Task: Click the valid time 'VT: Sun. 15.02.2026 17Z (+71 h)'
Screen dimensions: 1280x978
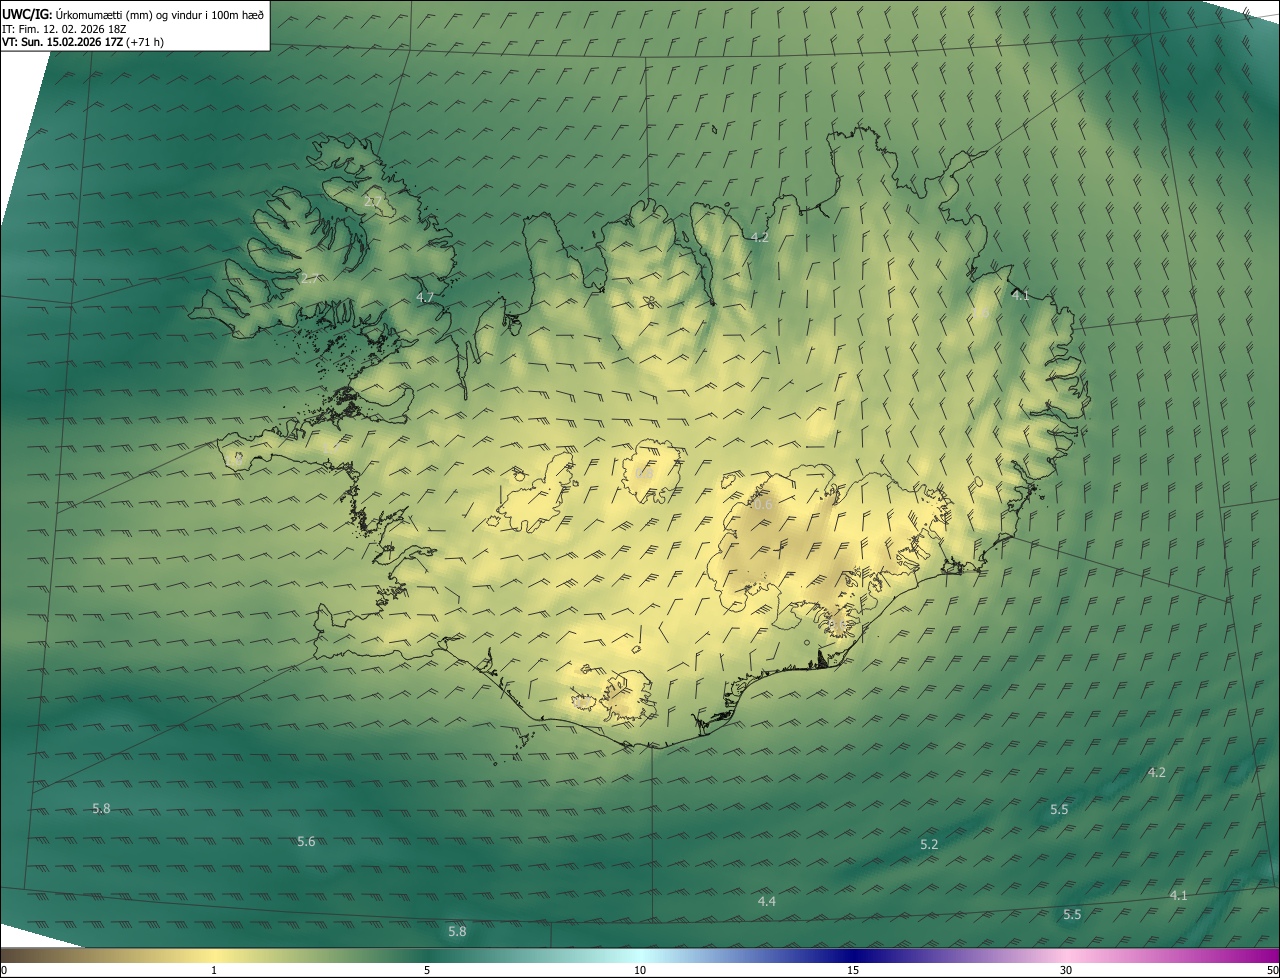Action: point(83,43)
